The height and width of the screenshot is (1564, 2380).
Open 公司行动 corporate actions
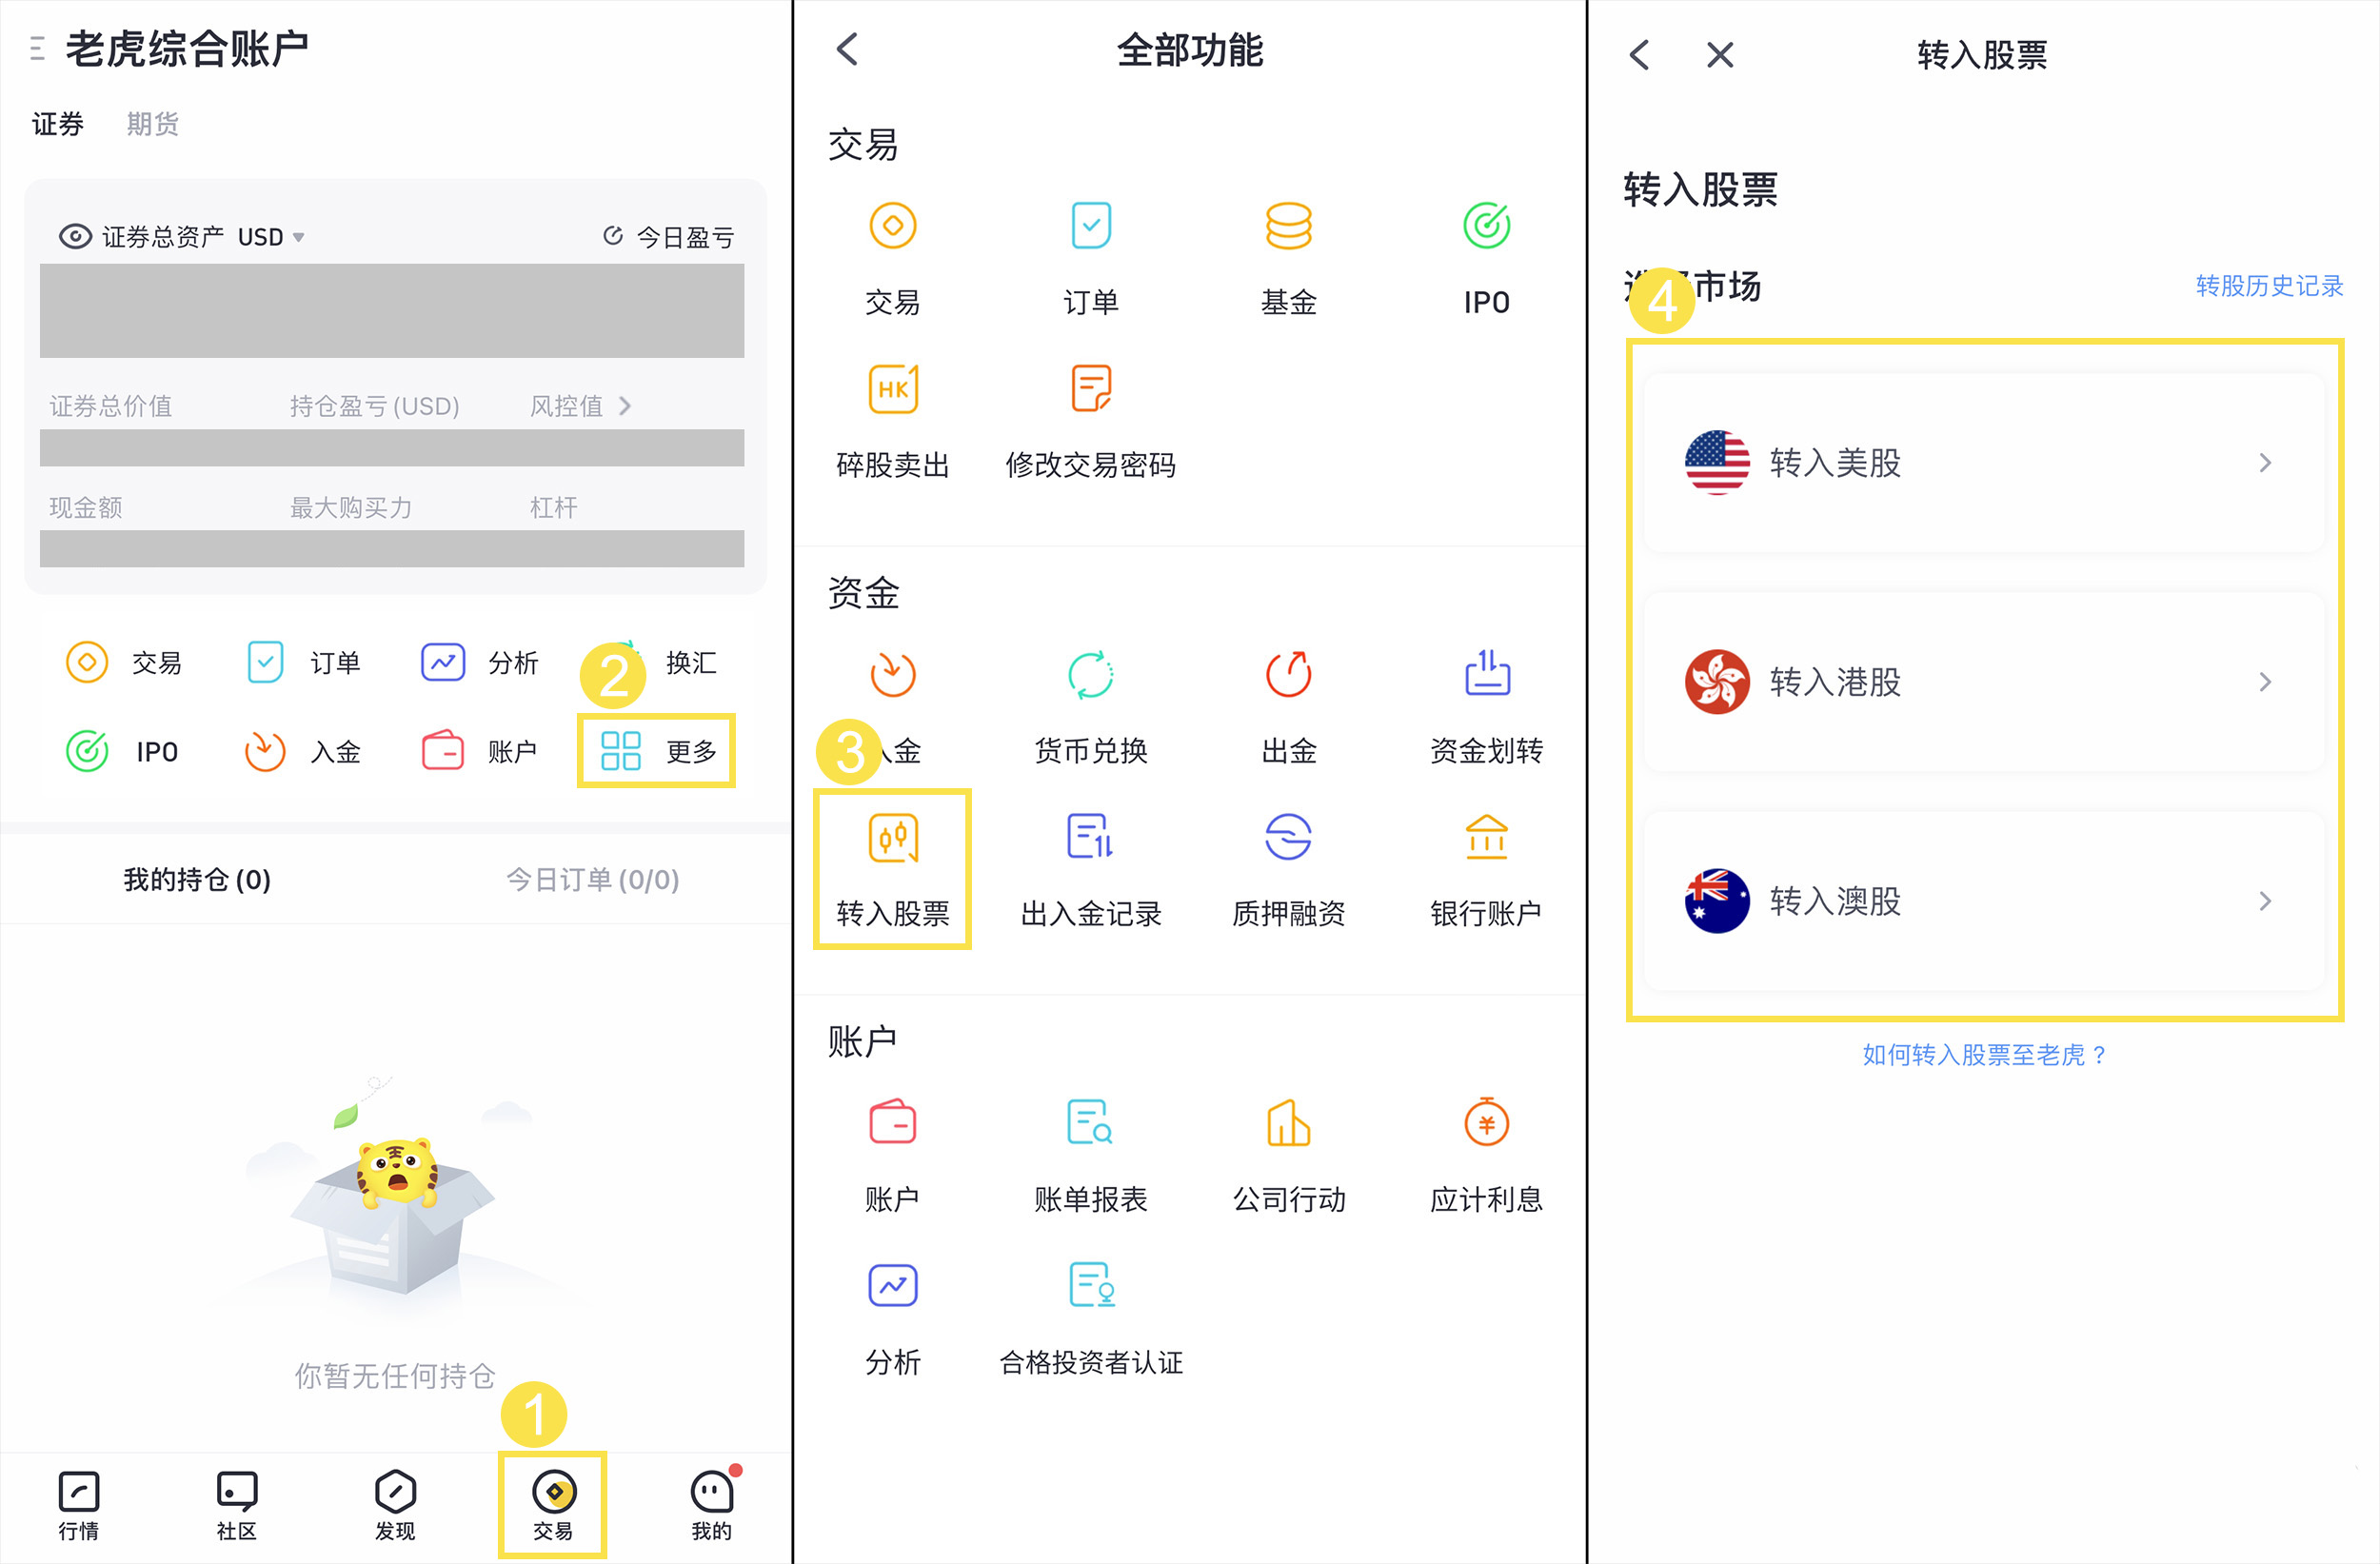tap(1289, 1156)
